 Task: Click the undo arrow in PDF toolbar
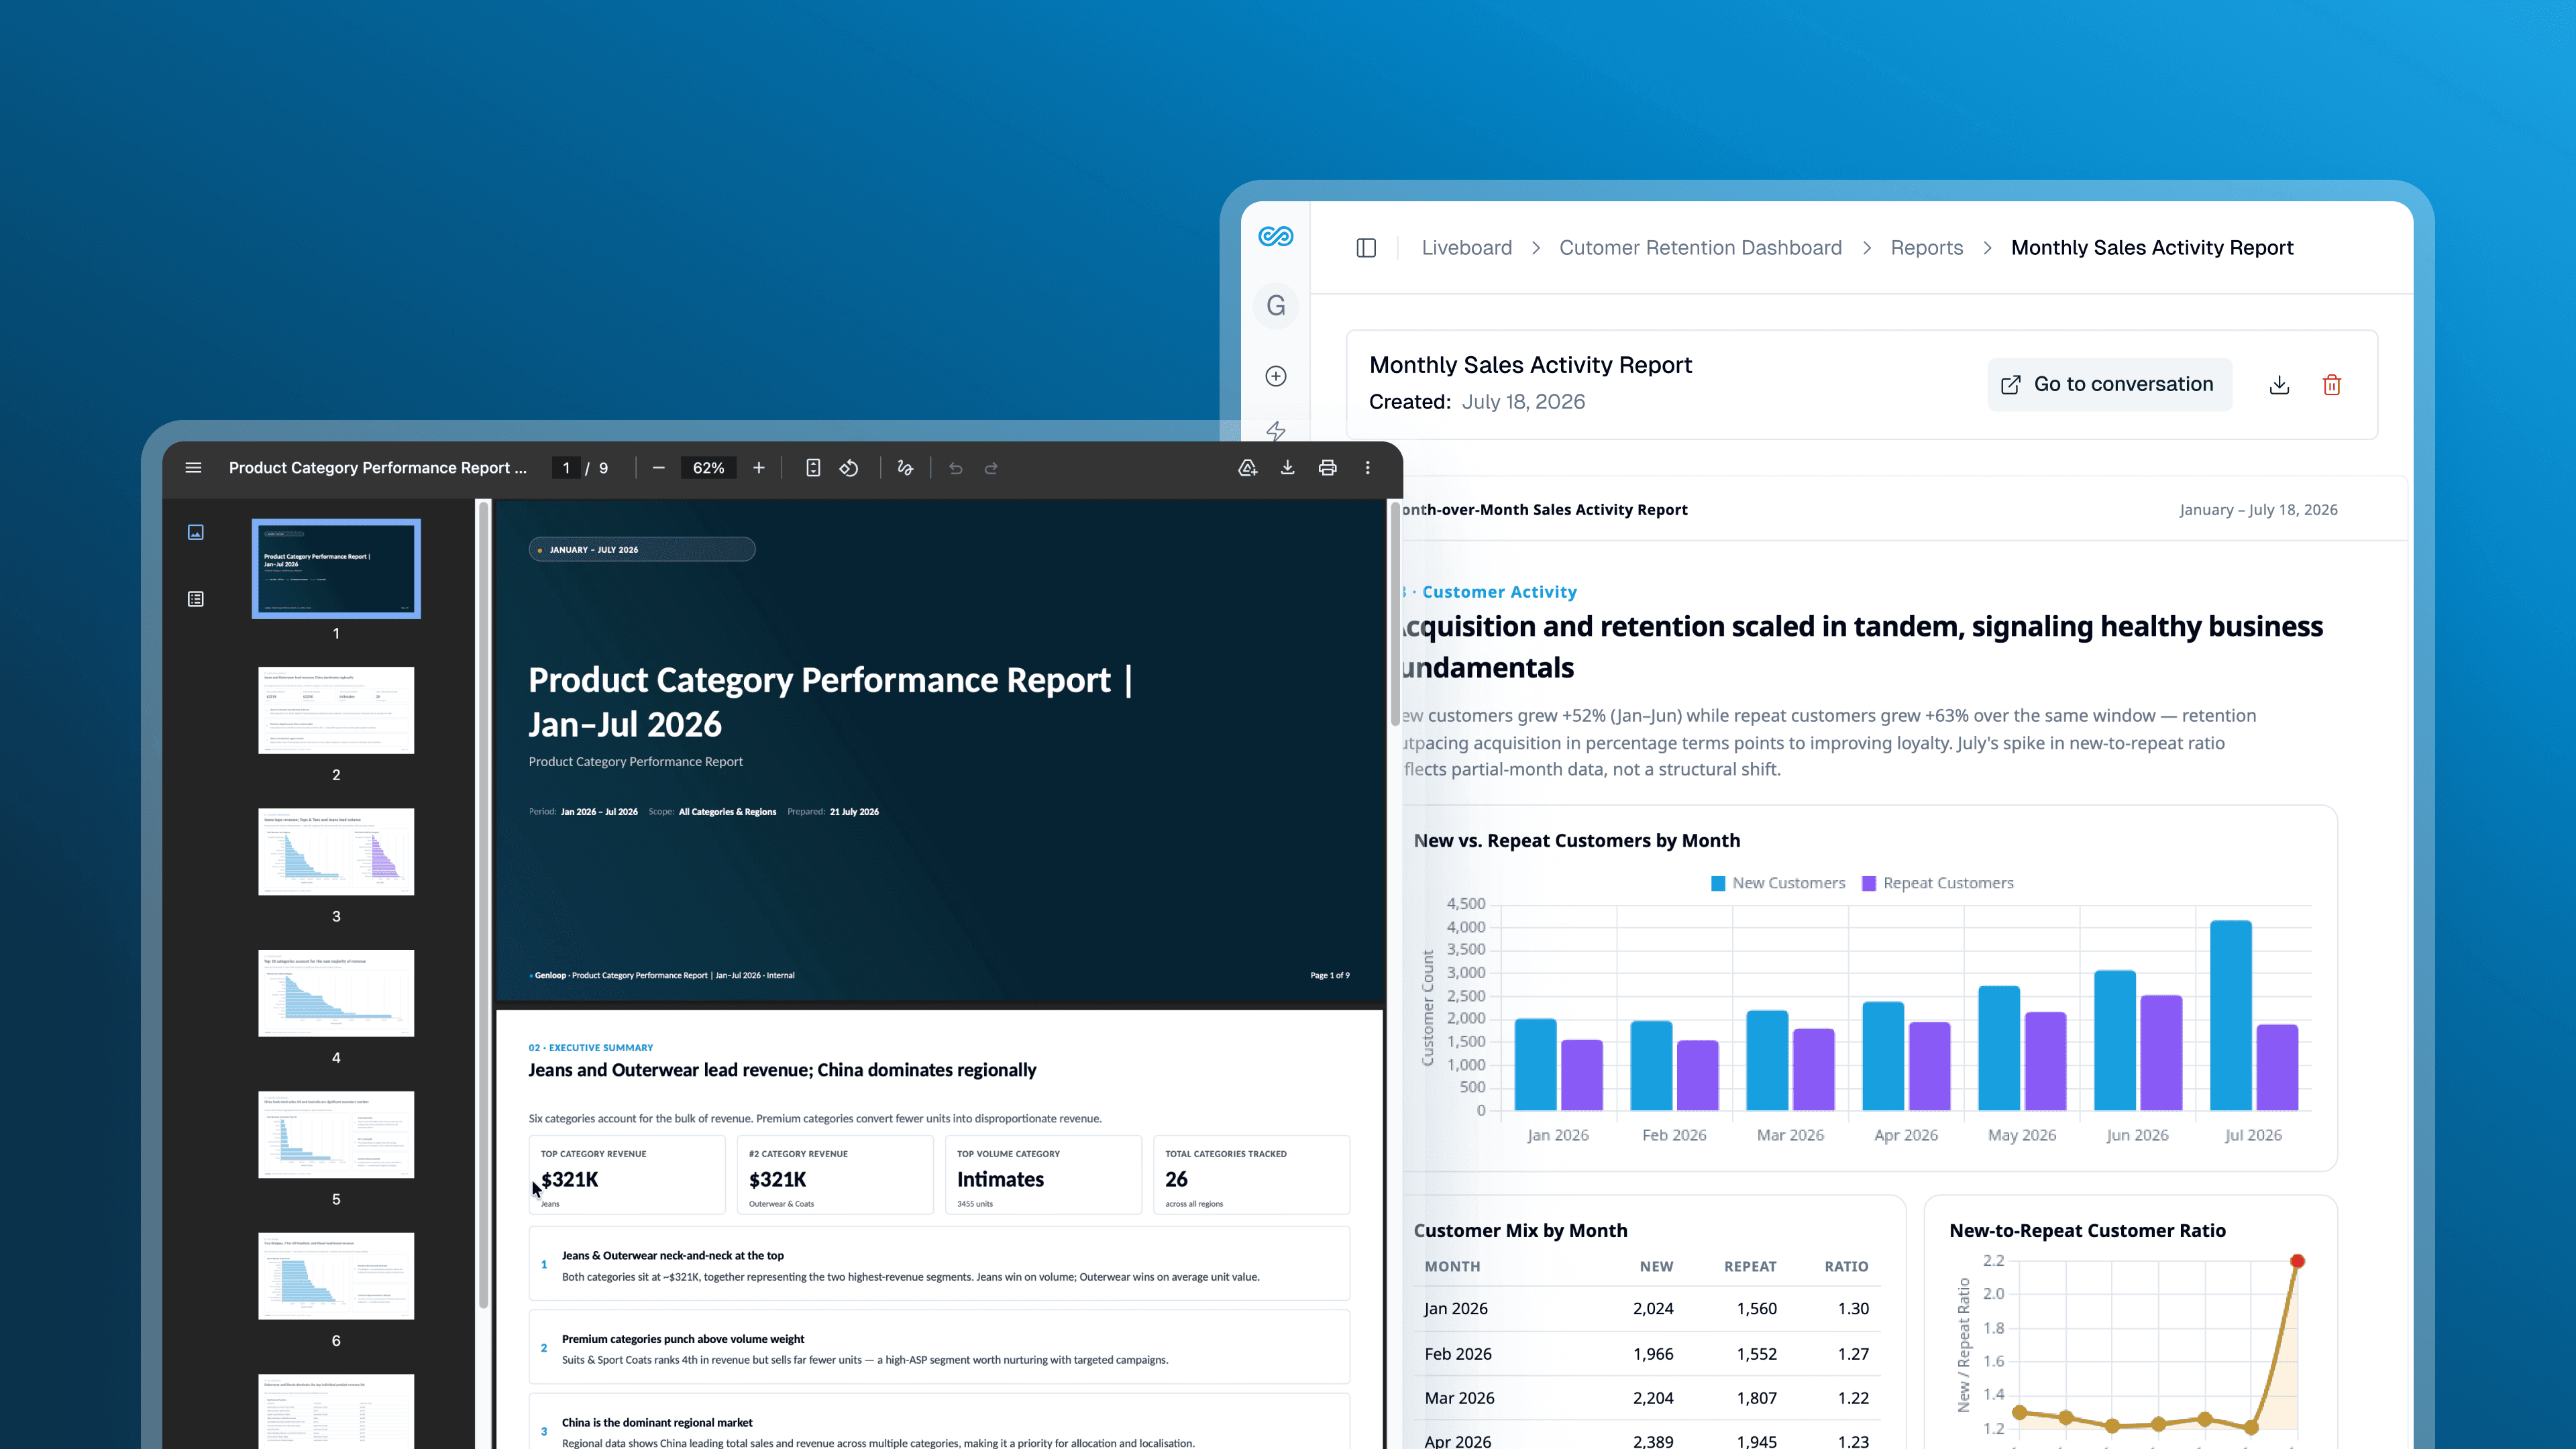click(x=955, y=468)
